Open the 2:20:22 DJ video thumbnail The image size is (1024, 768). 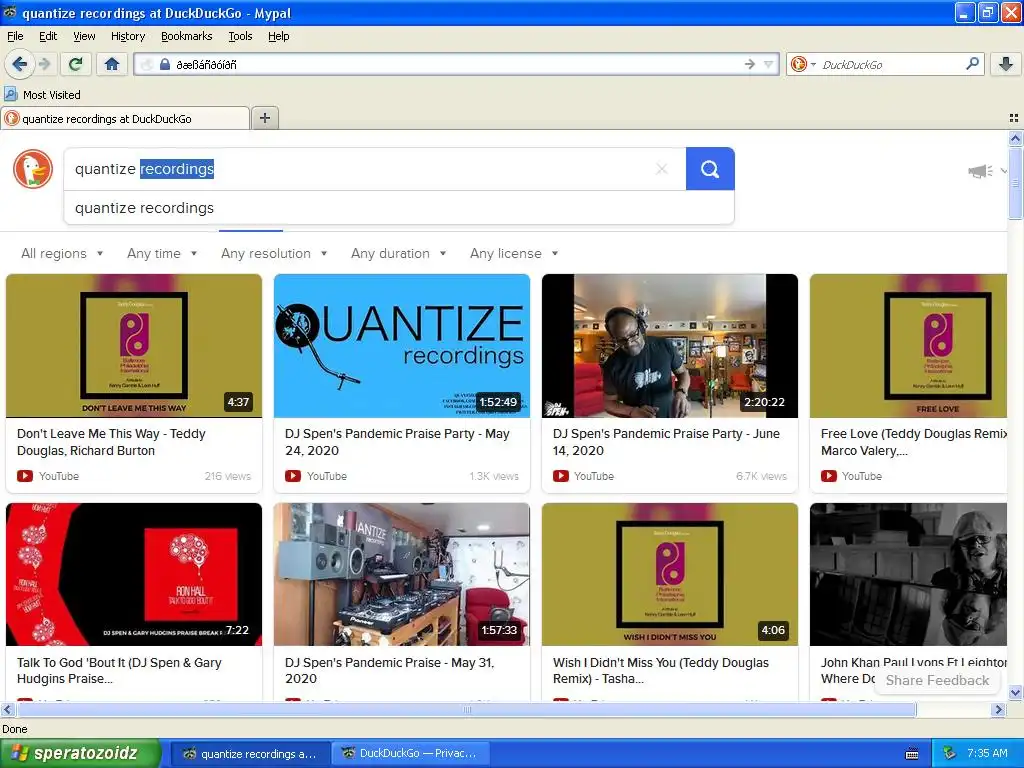(669, 345)
